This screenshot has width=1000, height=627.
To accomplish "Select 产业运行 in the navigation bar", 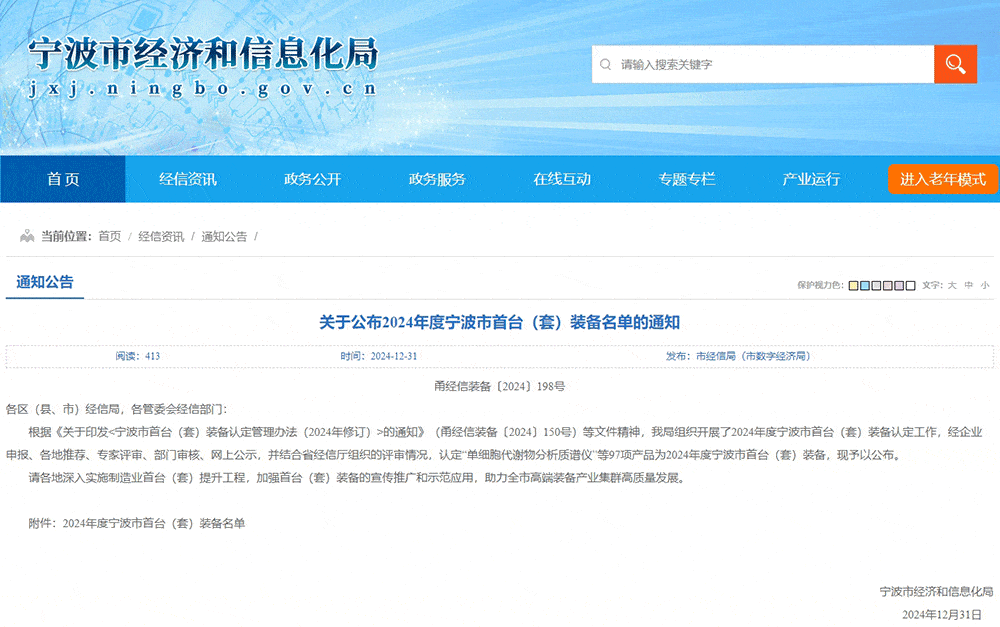I will pyautogui.click(x=810, y=179).
